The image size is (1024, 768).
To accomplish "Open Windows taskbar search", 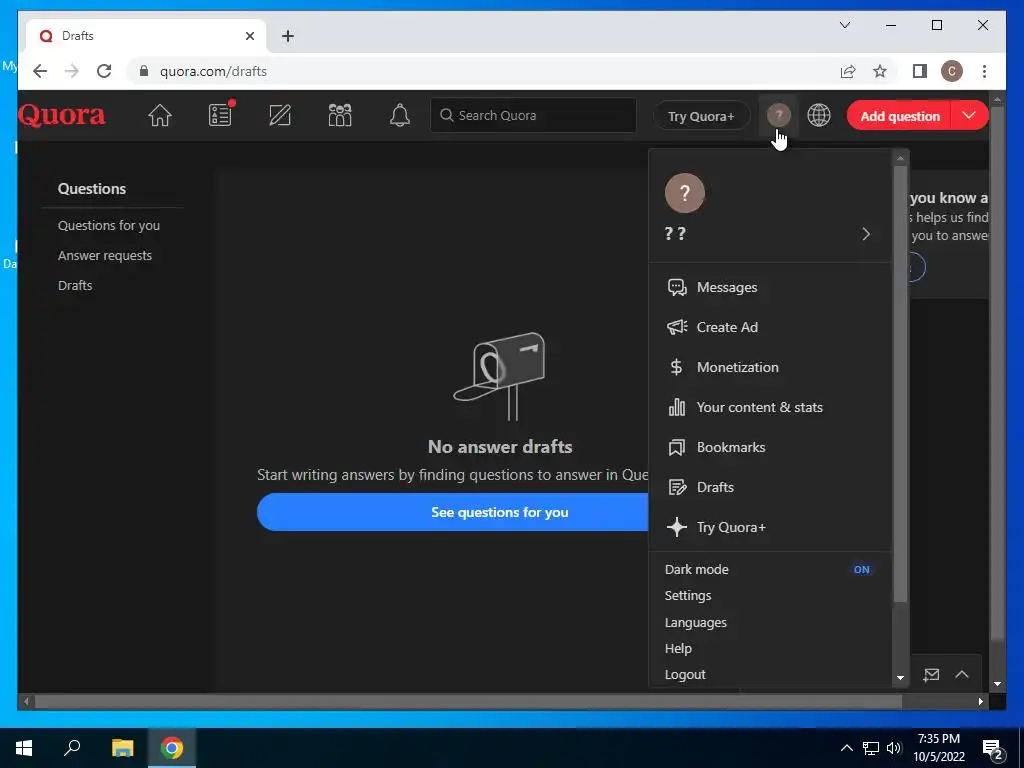I will pos(72,748).
